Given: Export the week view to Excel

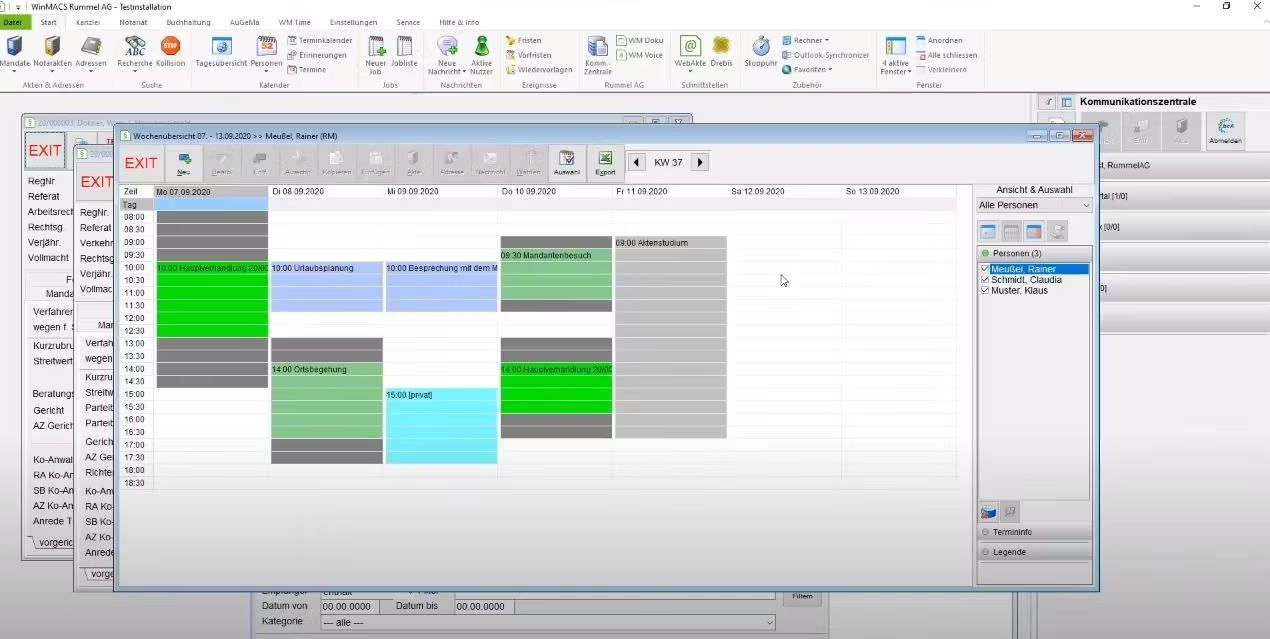Looking at the screenshot, I should pos(605,164).
